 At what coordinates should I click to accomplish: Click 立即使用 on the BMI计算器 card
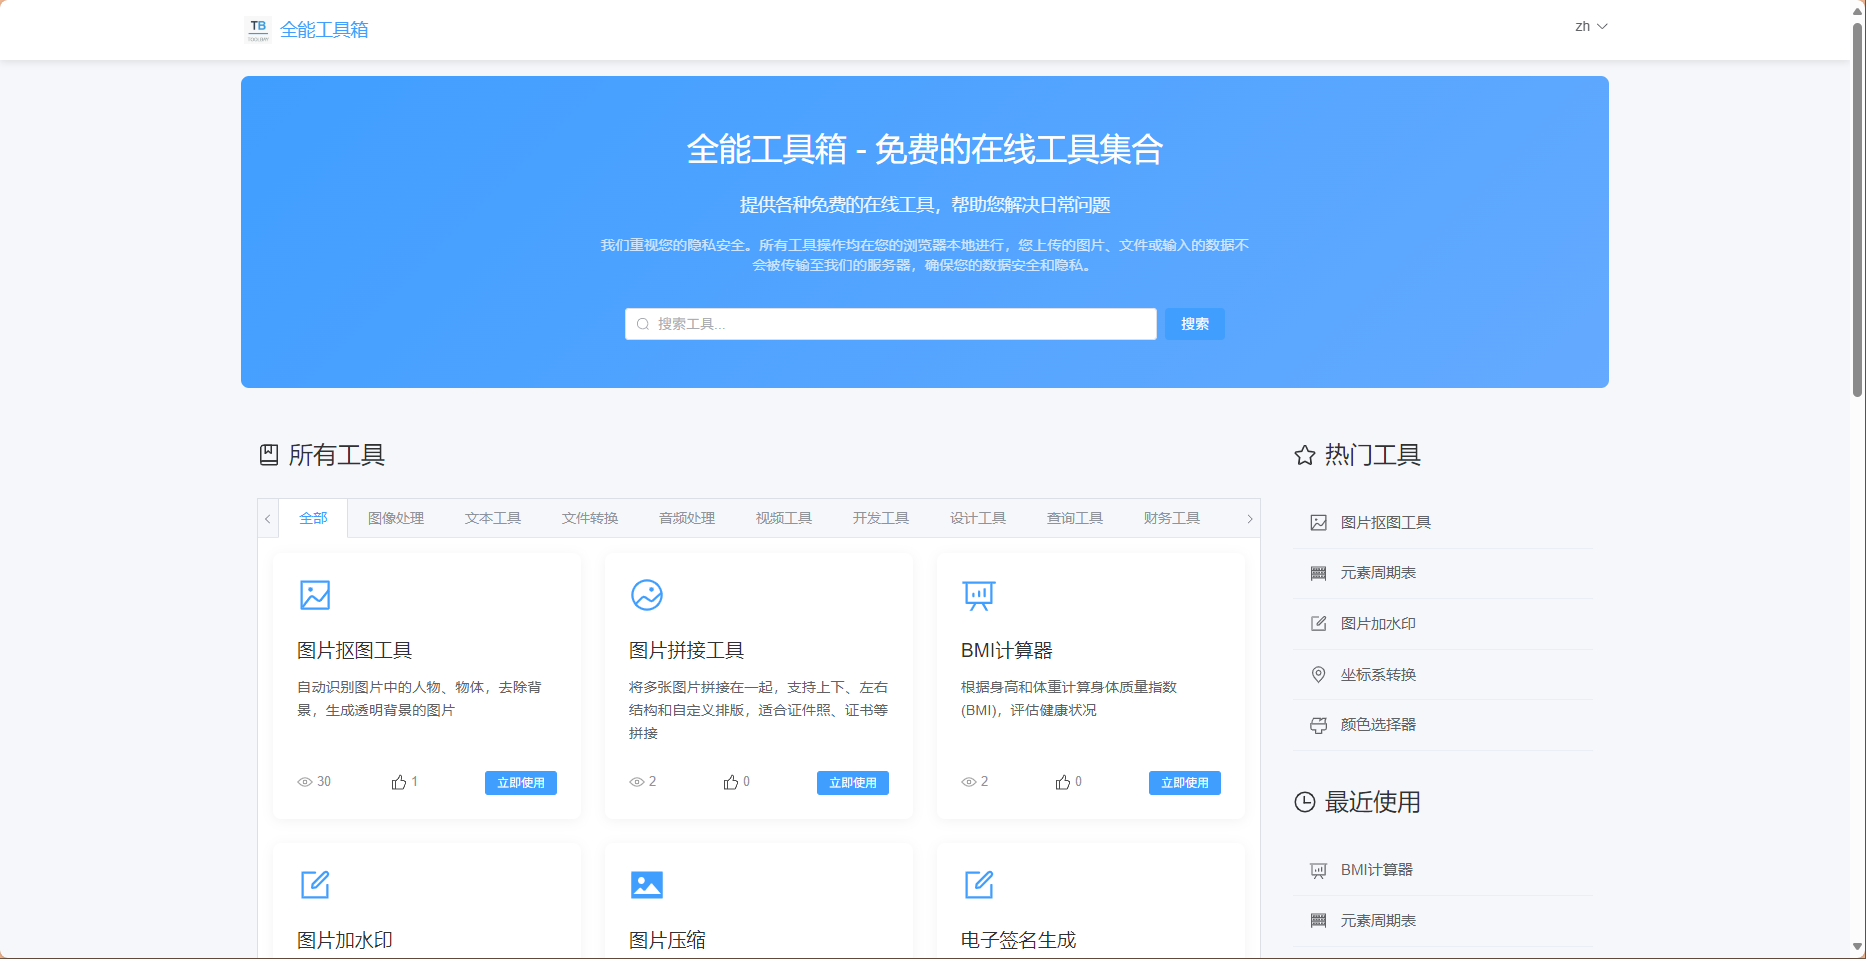click(1184, 783)
